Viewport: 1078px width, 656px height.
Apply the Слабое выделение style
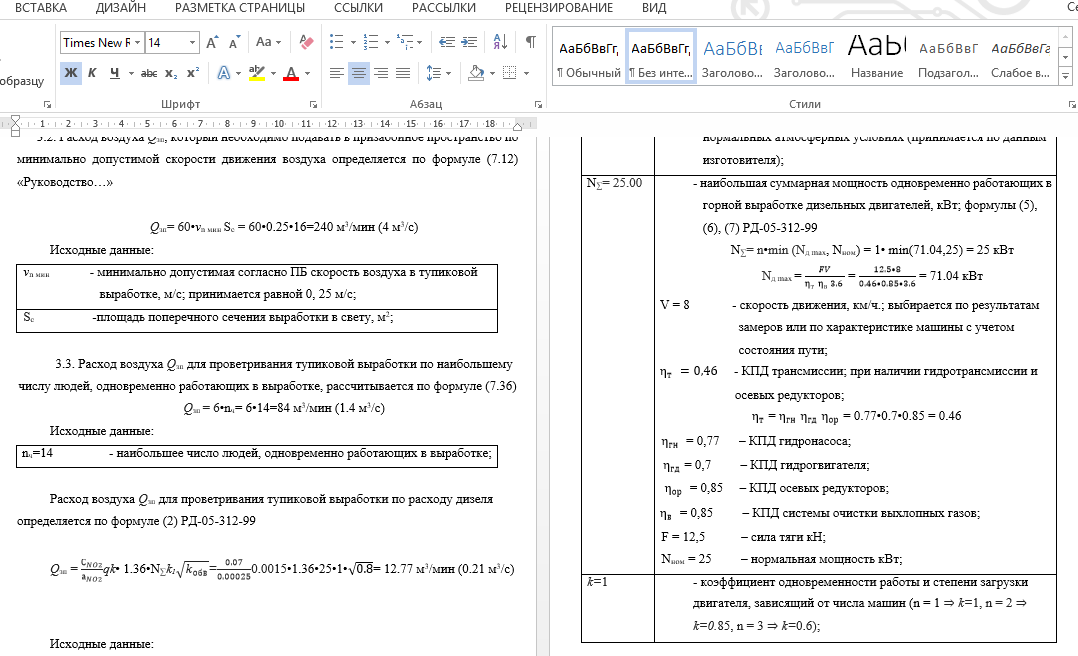coord(1020,57)
